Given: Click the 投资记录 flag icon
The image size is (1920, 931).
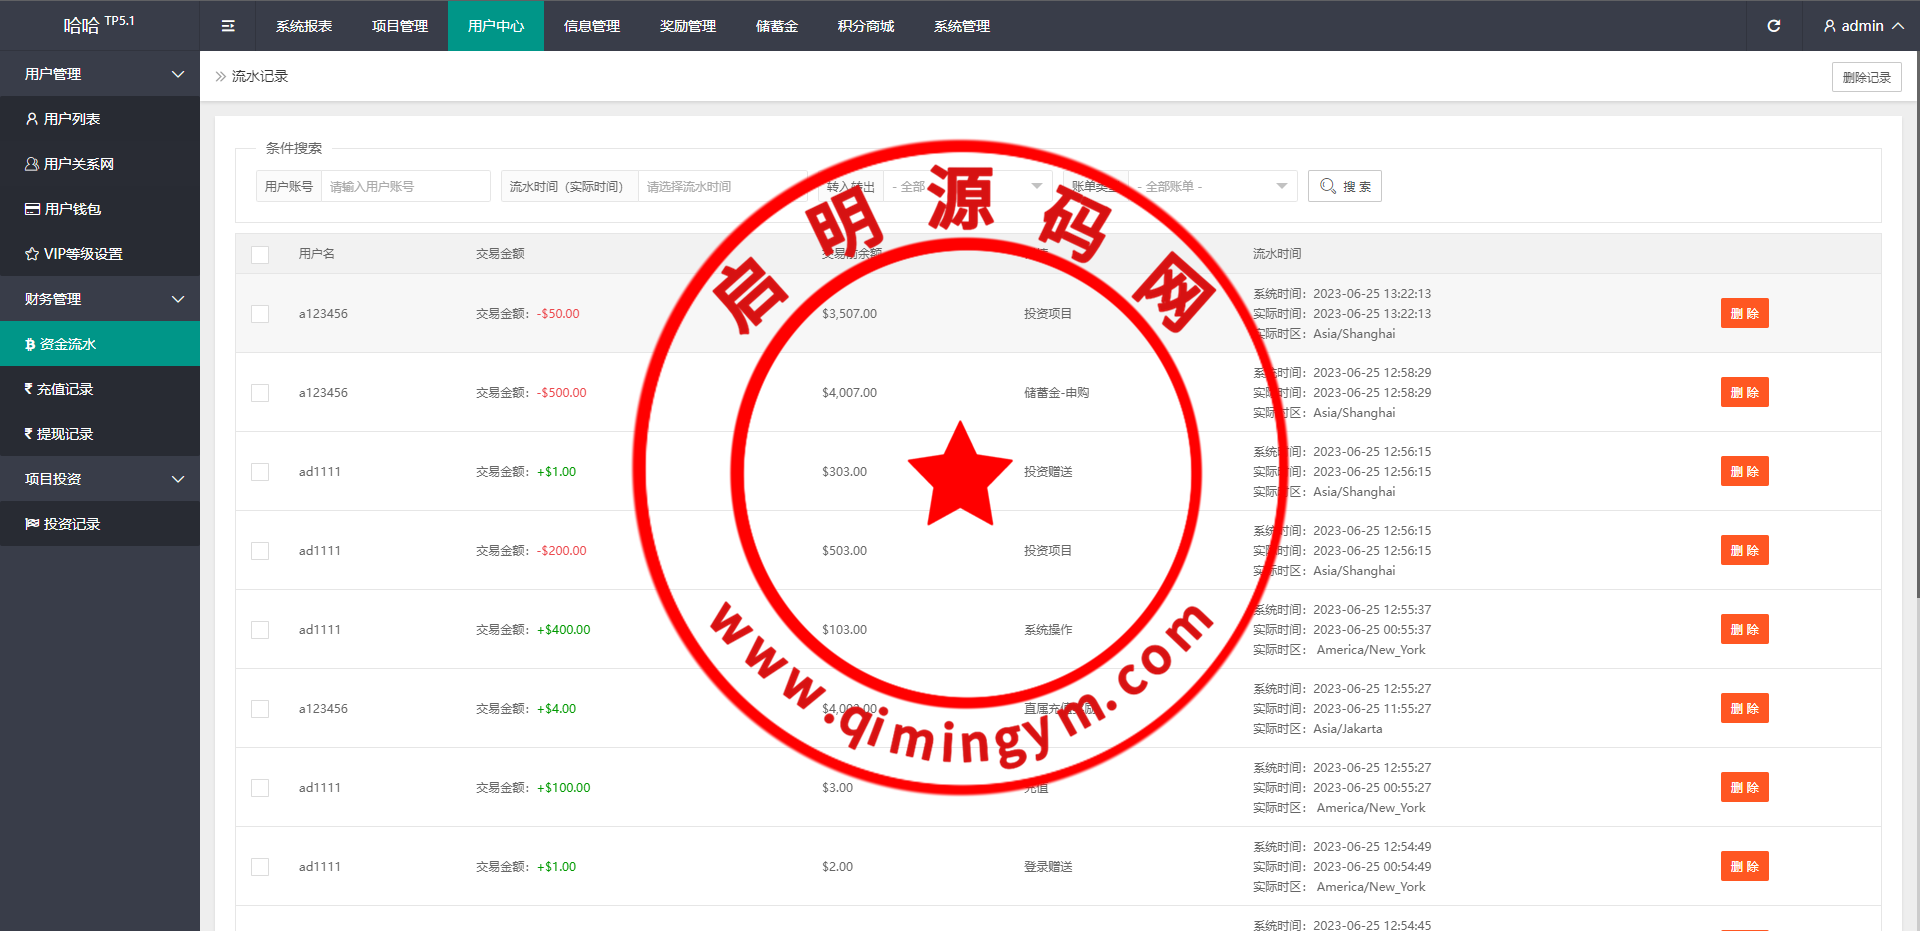Looking at the screenshot, I should point(32,524).
